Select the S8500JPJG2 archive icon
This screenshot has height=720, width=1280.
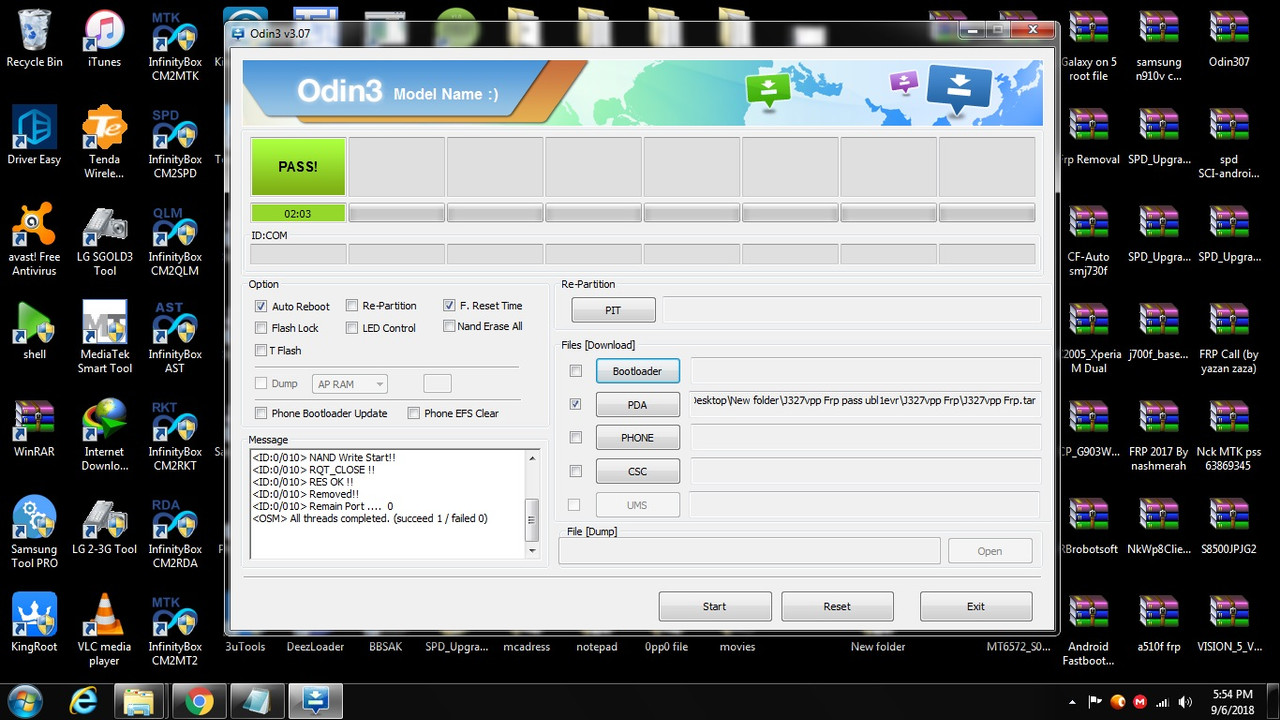click(1229, 527)
